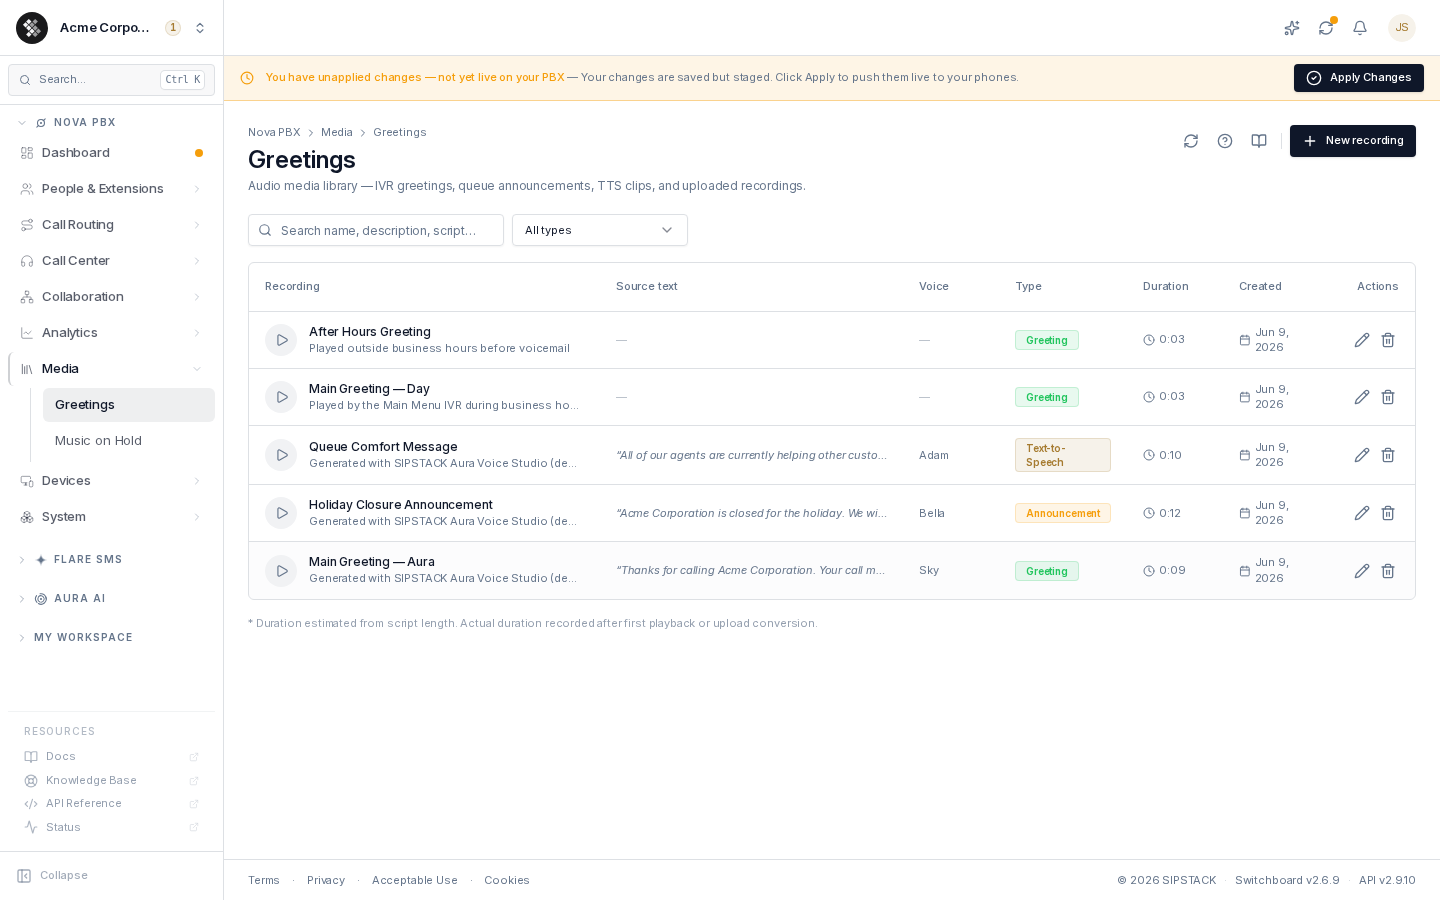
Task: Click the sync changes icon in header
Action: (x=1326, y=28)
